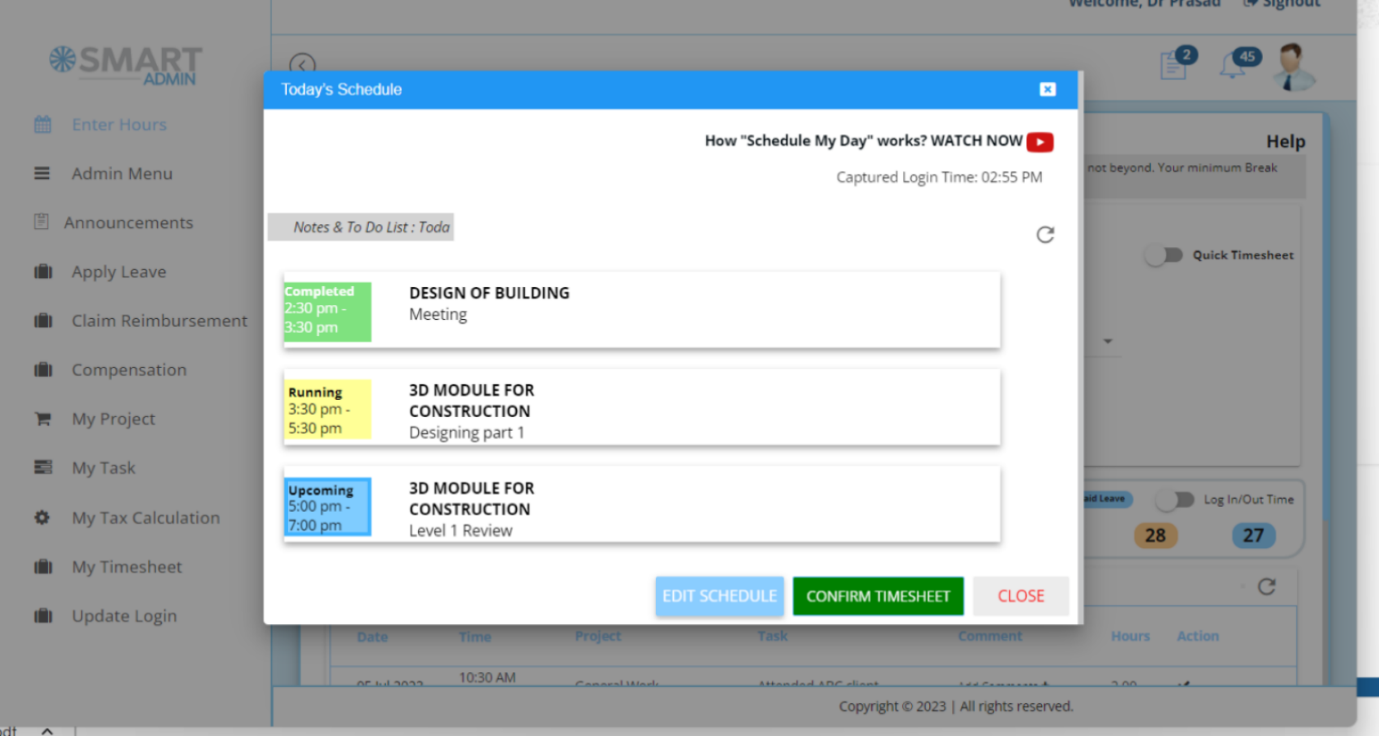Screen dimensions: 1379x736
Task: Go to My Timesheet in sidebar
Action: pos(127,567)
